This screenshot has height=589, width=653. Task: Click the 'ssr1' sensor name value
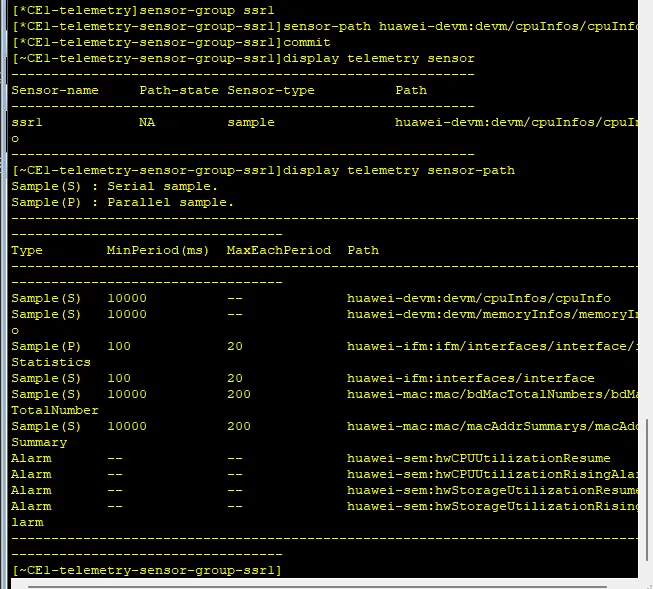pos(27,122)
